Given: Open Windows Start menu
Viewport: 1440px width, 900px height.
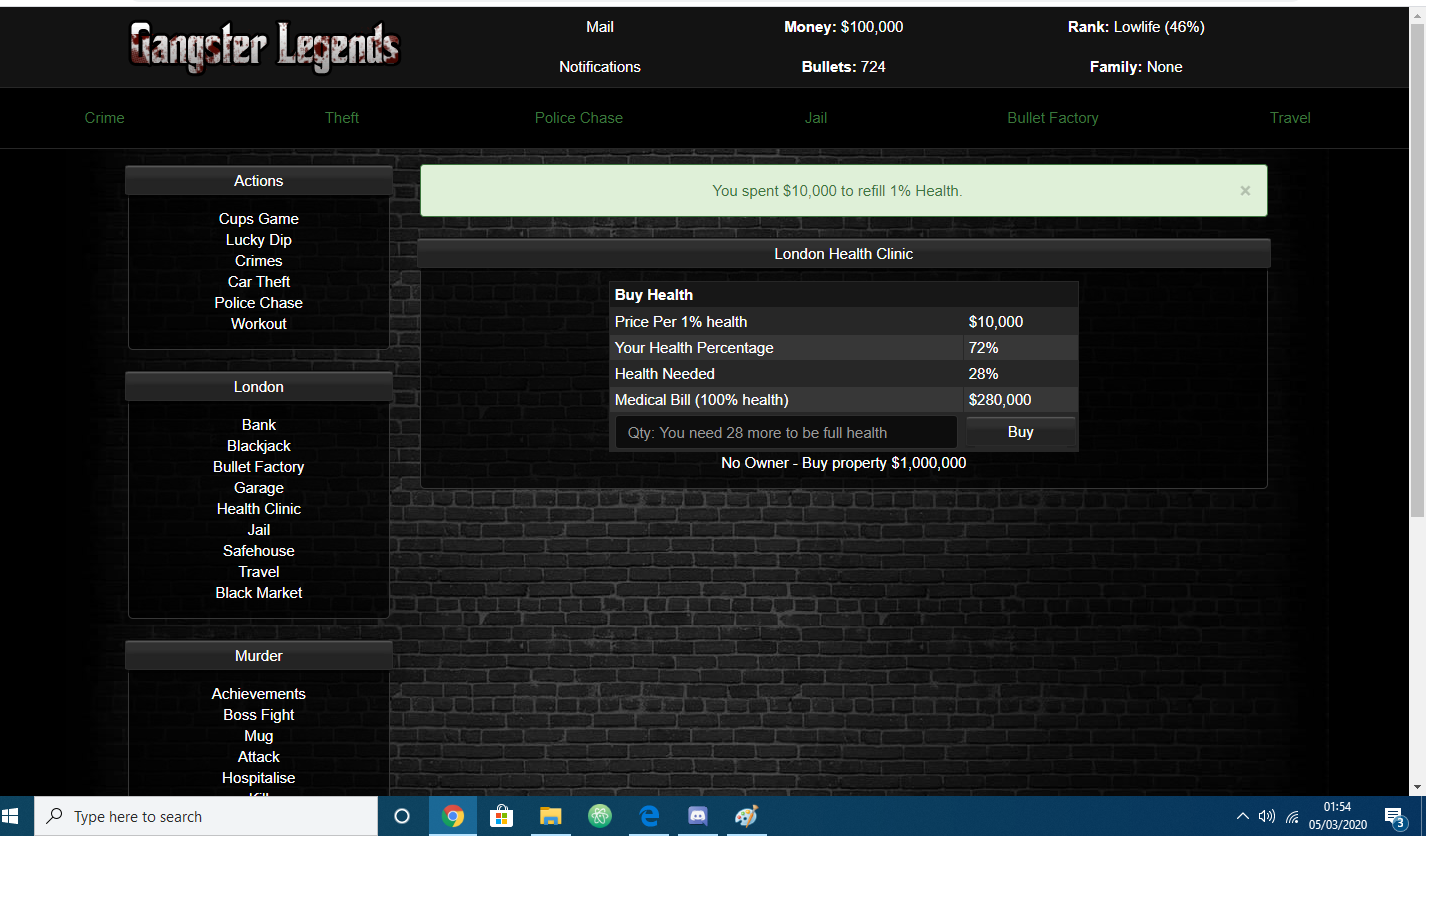Looking at the screenshot, I should [x=11, y=816].
